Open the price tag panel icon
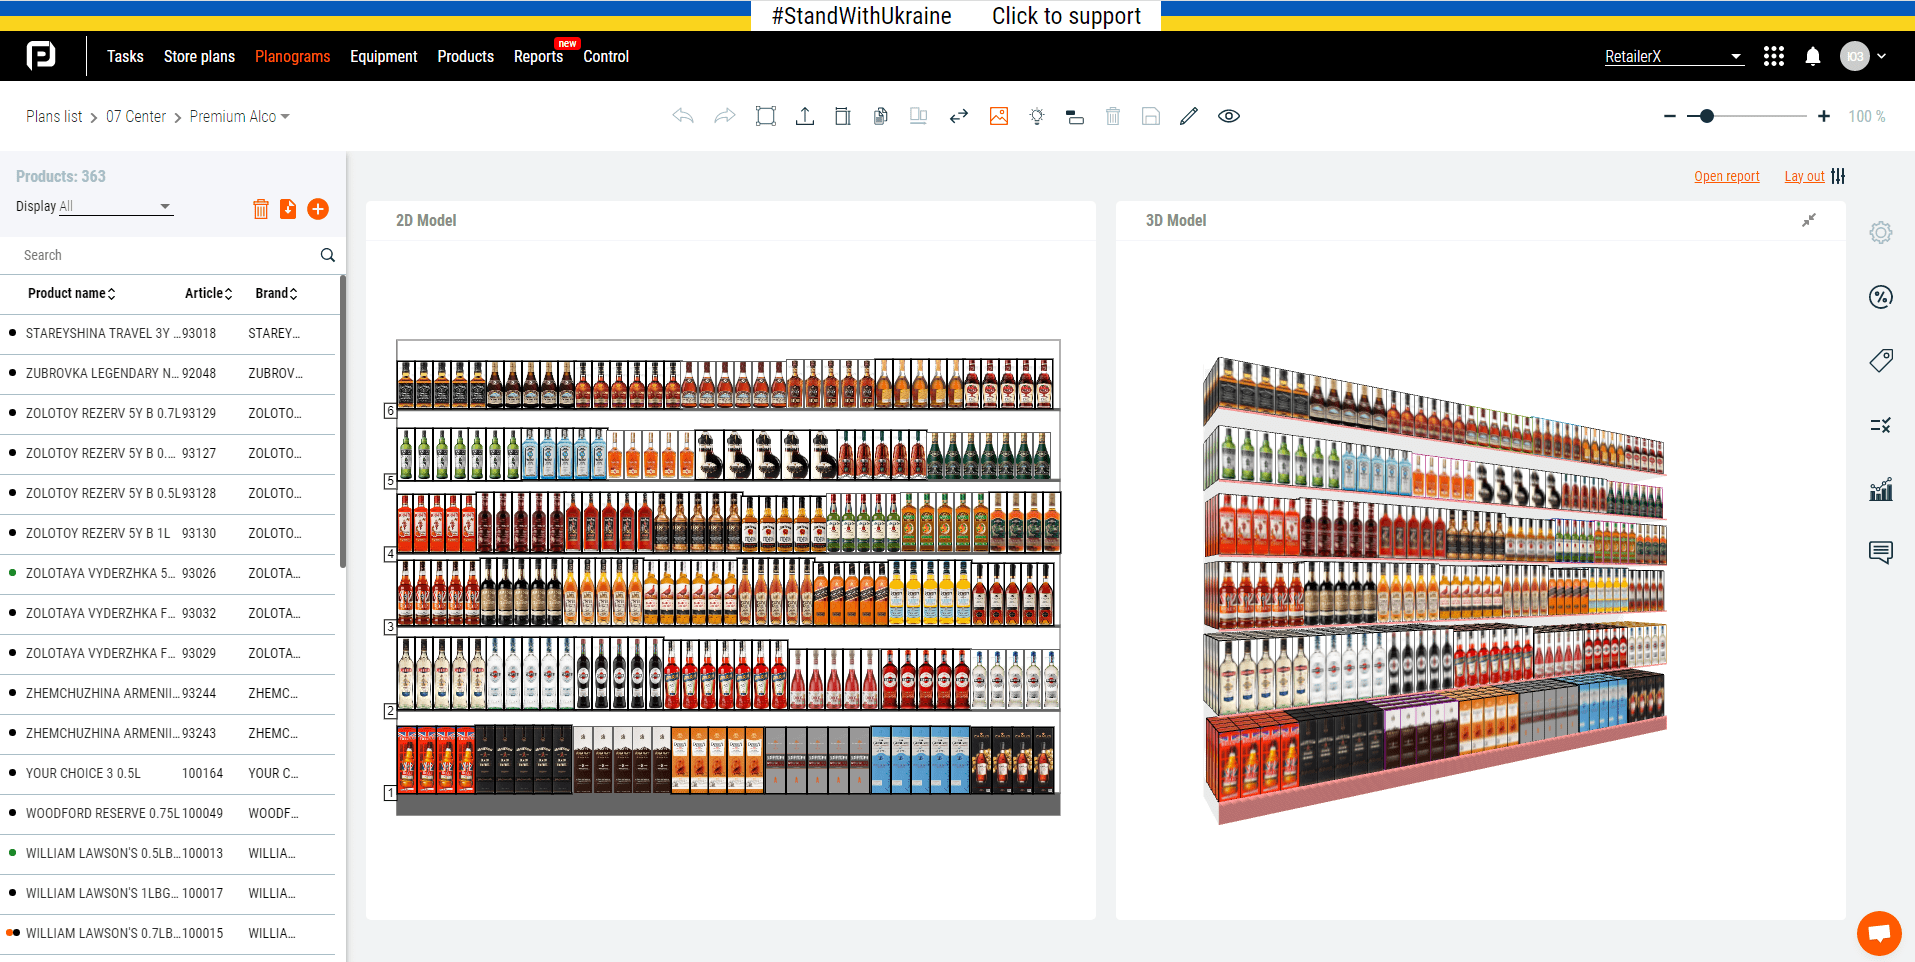Screen dimensions: 1915x962 click(x=1880, y=360)
